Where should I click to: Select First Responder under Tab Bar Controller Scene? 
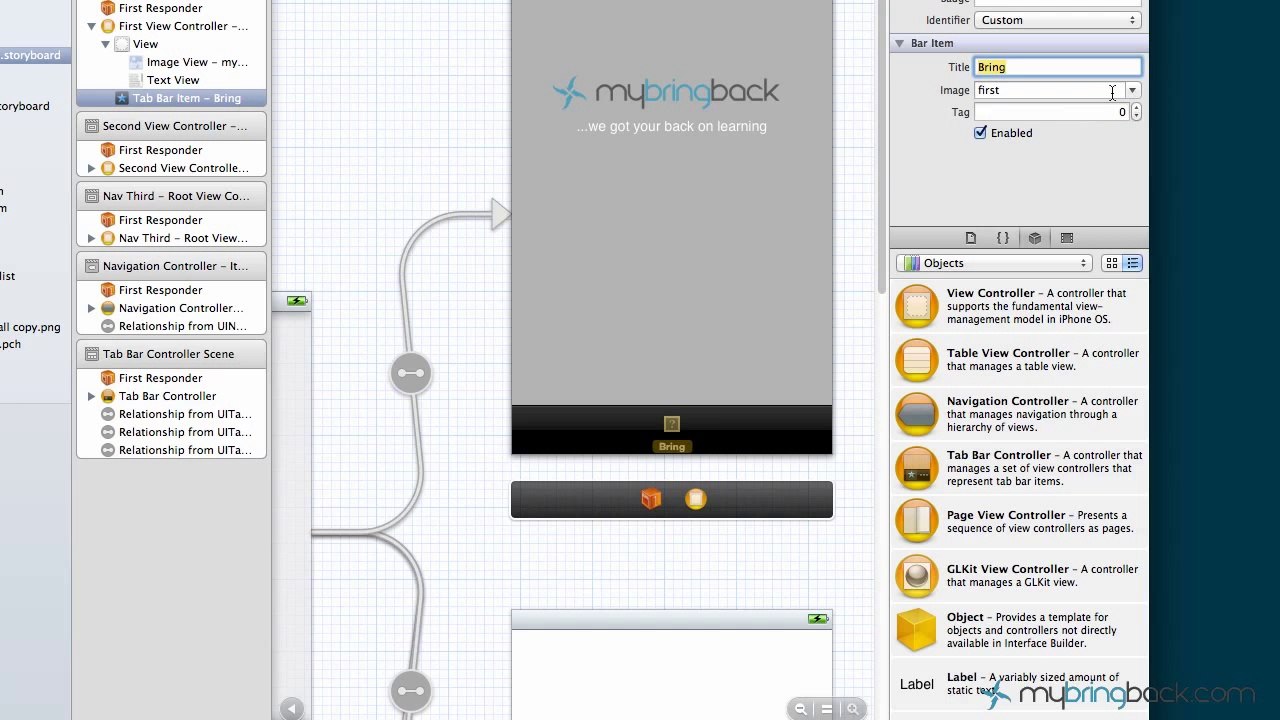(172, 378)
